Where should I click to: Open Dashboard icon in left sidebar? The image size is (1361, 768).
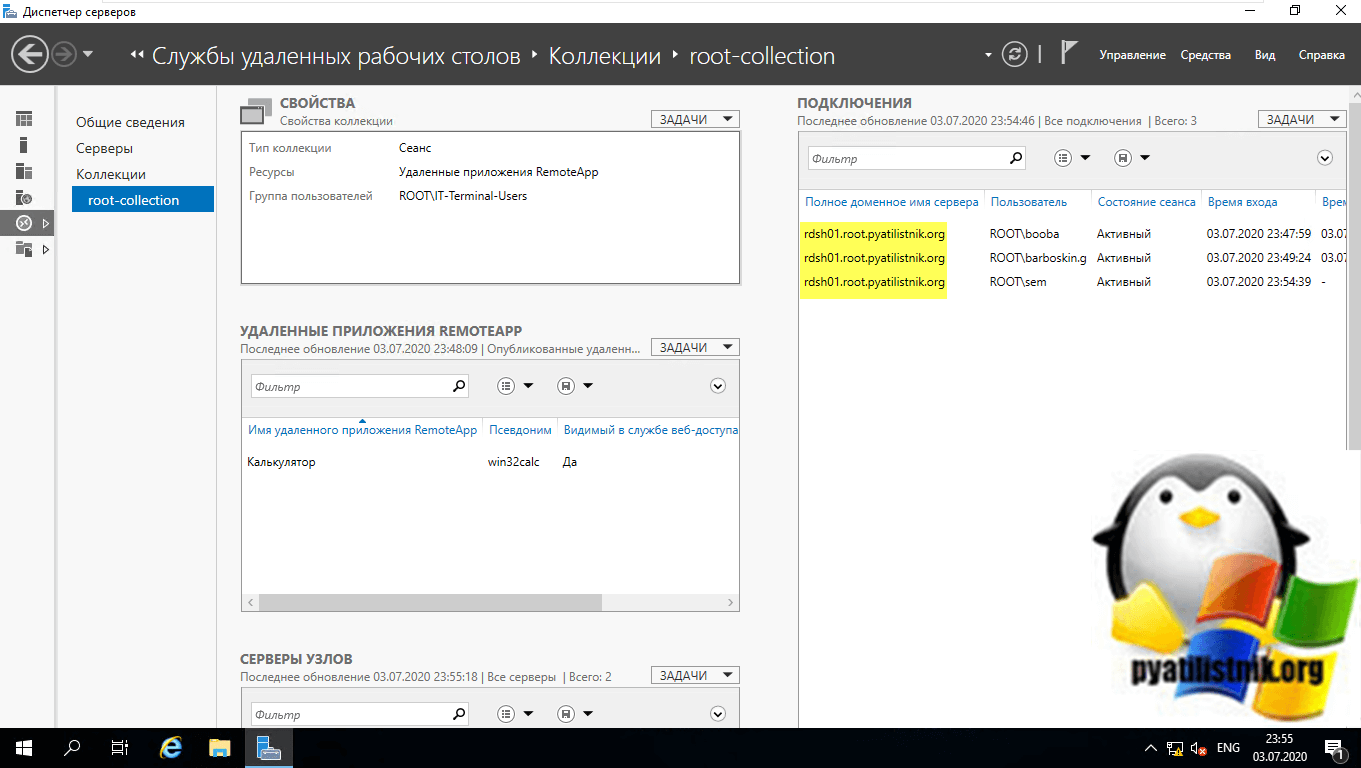24,119
